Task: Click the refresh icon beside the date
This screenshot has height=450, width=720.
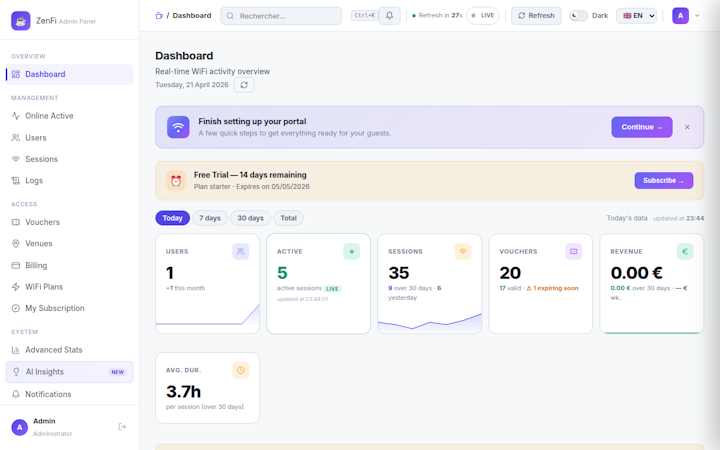Action: (x=244, y=85)
